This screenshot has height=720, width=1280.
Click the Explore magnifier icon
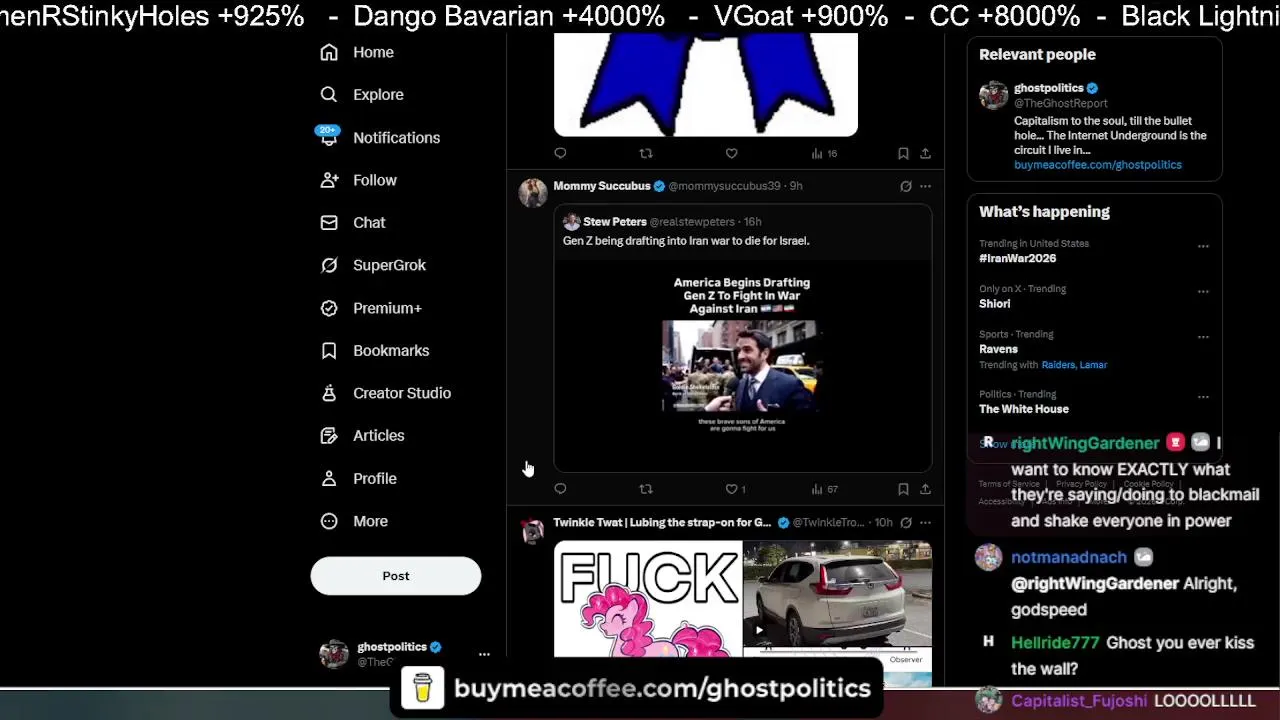tap(329, 95)
